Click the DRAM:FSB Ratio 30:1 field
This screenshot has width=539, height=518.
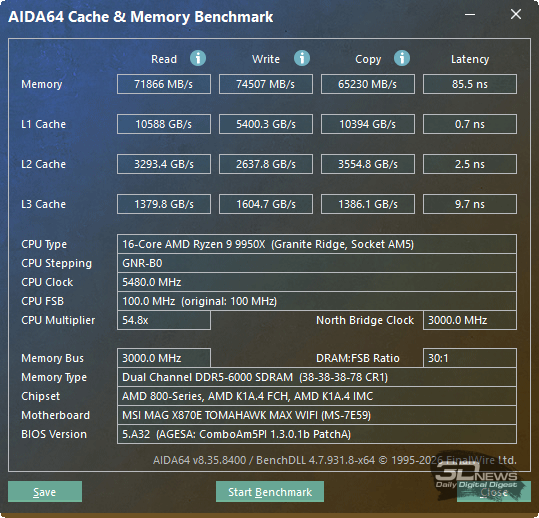click(470, 358)
